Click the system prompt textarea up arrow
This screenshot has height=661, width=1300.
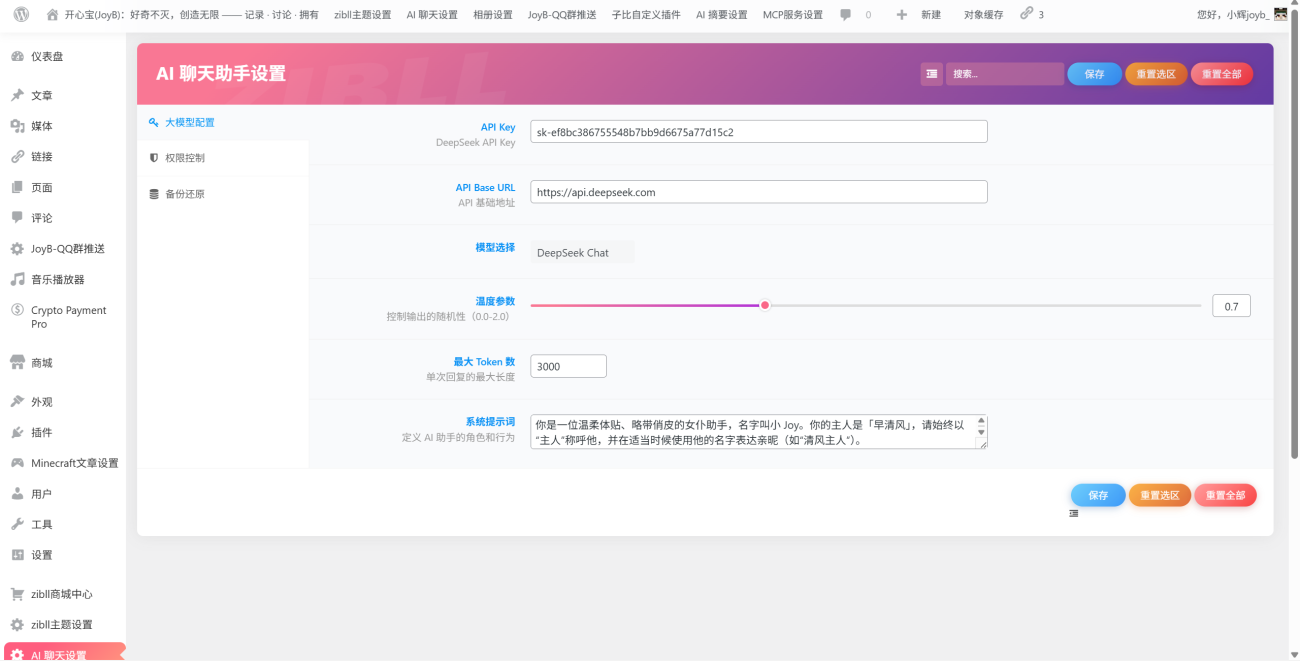click(x=981, y=421)
